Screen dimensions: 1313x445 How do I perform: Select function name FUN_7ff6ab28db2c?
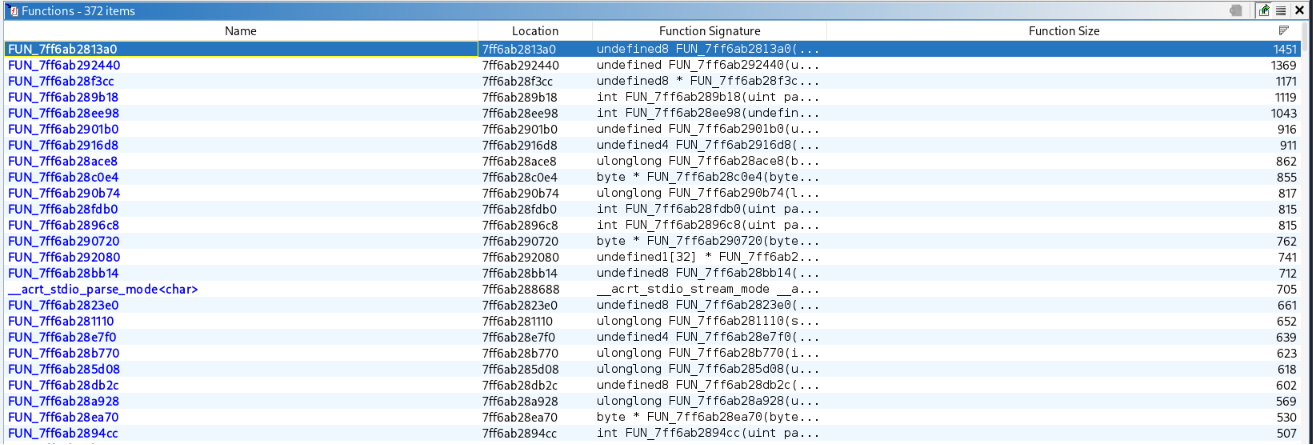coord(63,385)
